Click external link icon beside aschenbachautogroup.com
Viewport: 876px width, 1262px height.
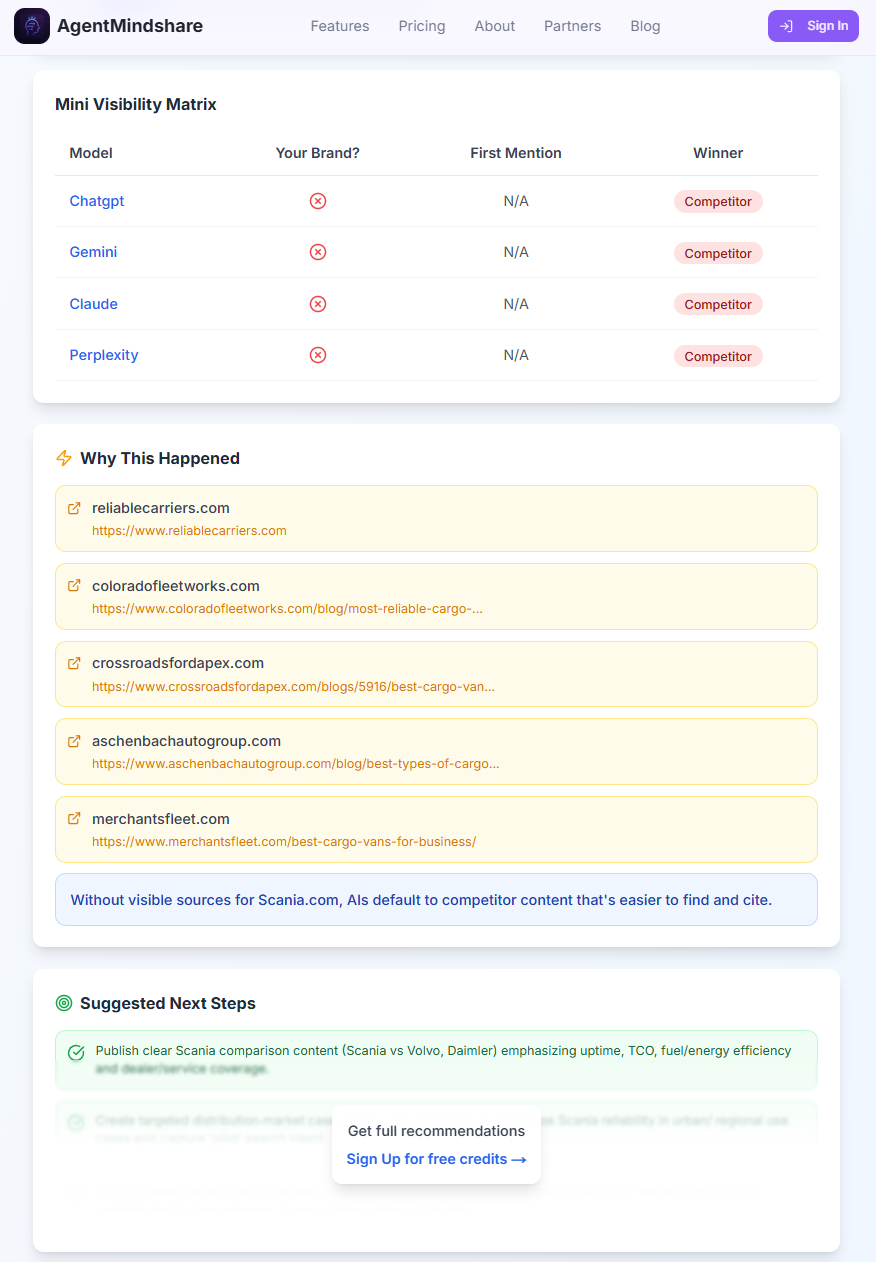[x=74, y=741]
